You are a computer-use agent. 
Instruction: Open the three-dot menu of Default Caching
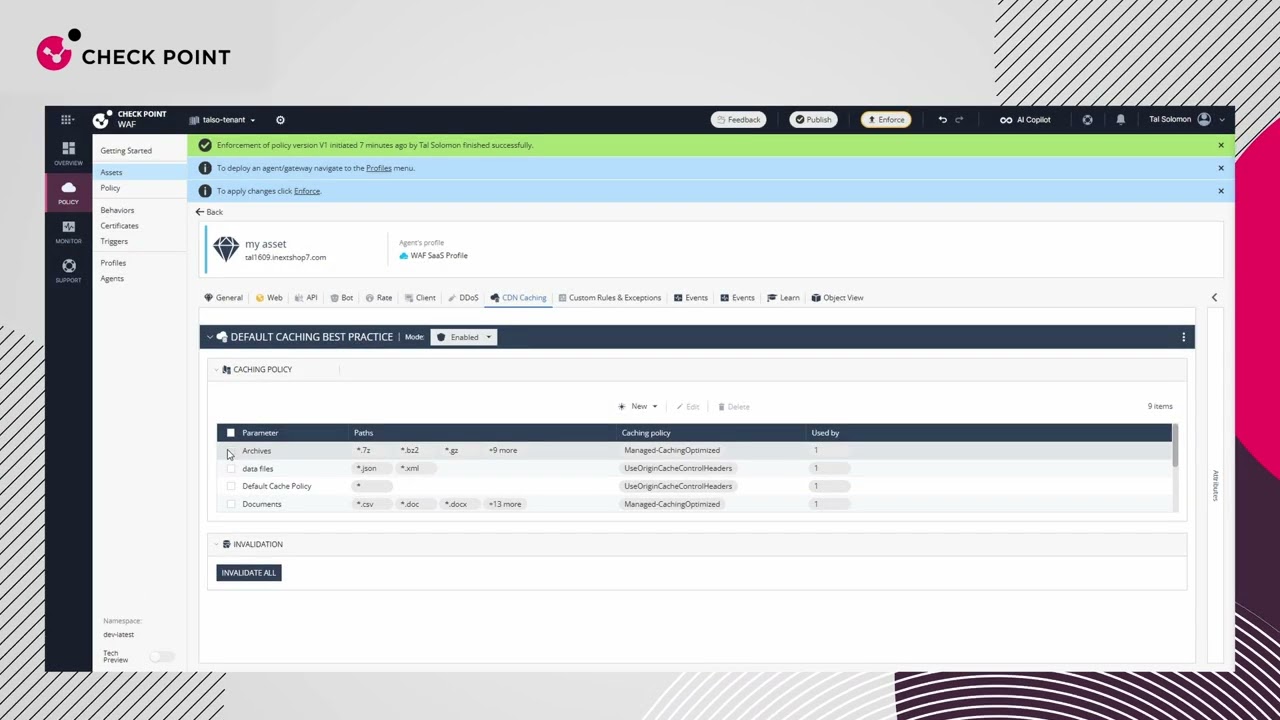(1183, 337)
